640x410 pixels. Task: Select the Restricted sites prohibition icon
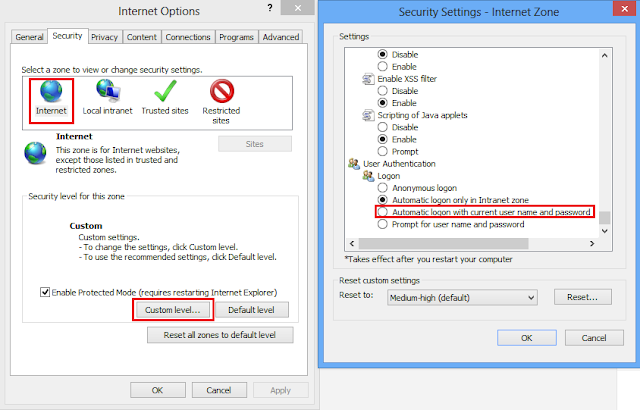(222, 91)
